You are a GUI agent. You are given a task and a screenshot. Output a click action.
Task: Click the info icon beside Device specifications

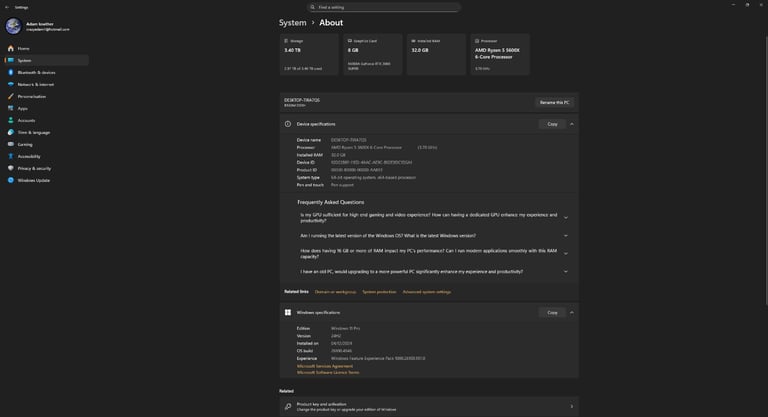[288, 124]
